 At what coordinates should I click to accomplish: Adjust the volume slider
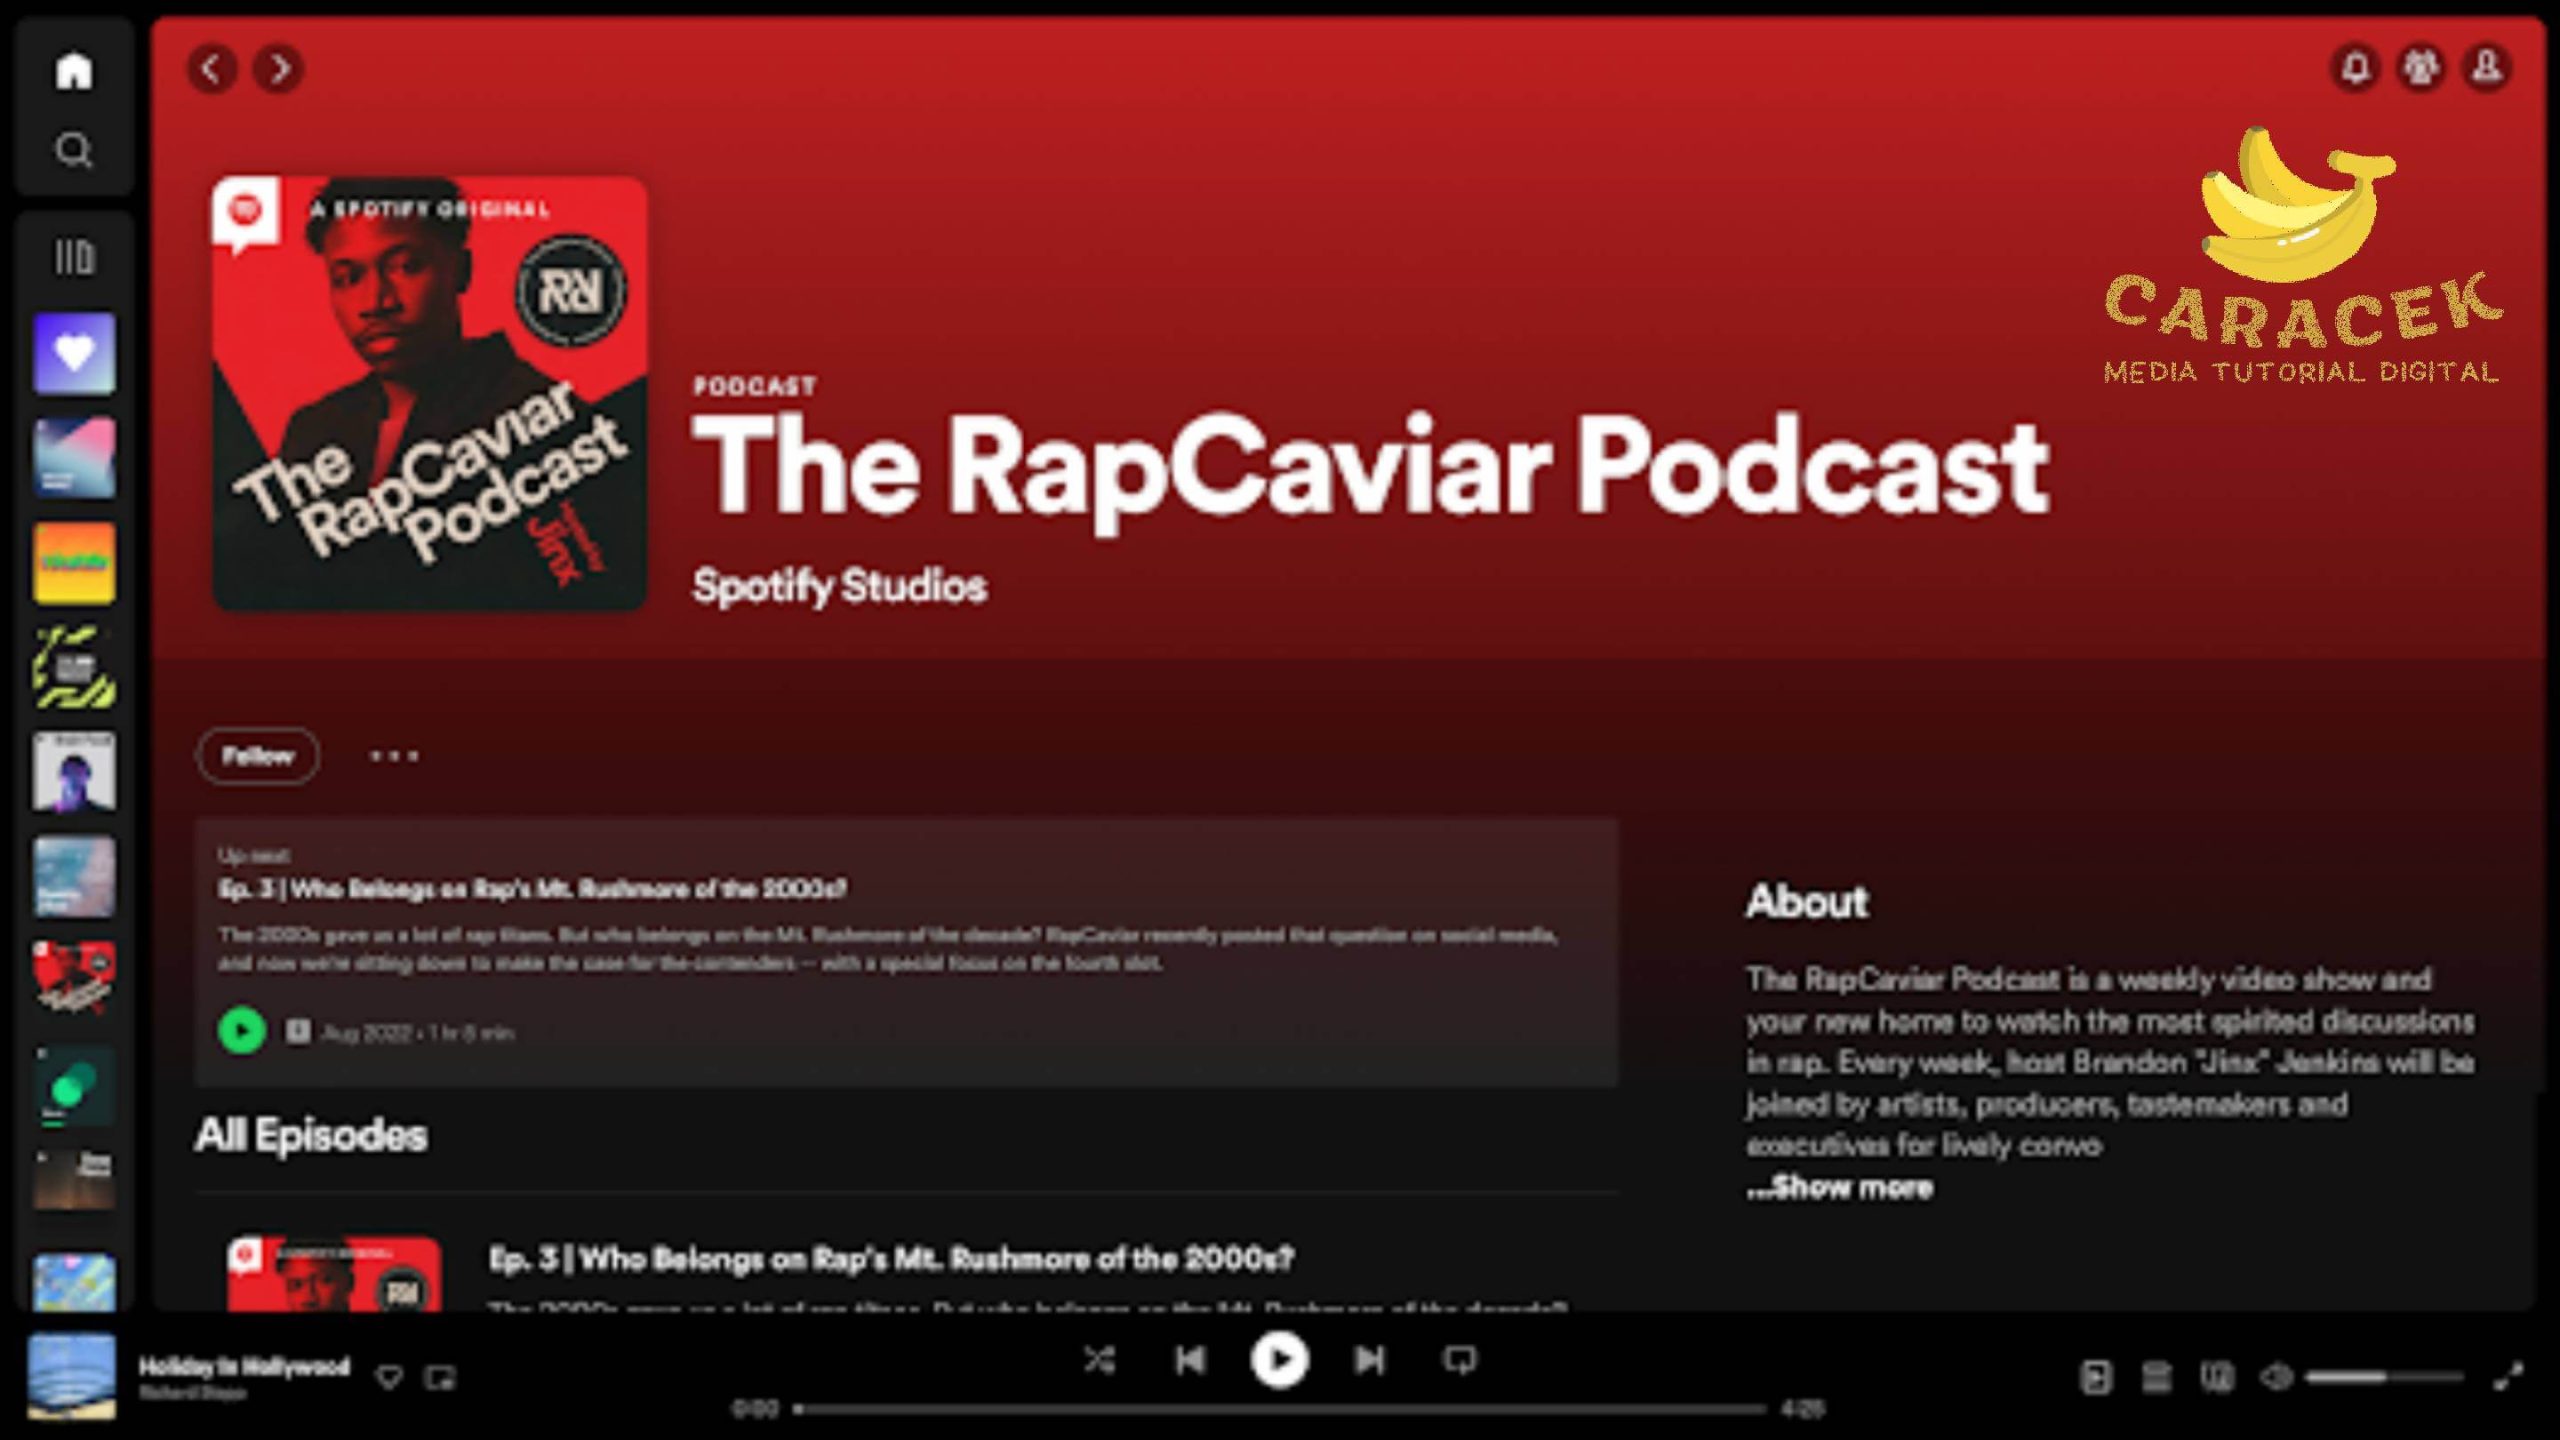[2384, 1377]
